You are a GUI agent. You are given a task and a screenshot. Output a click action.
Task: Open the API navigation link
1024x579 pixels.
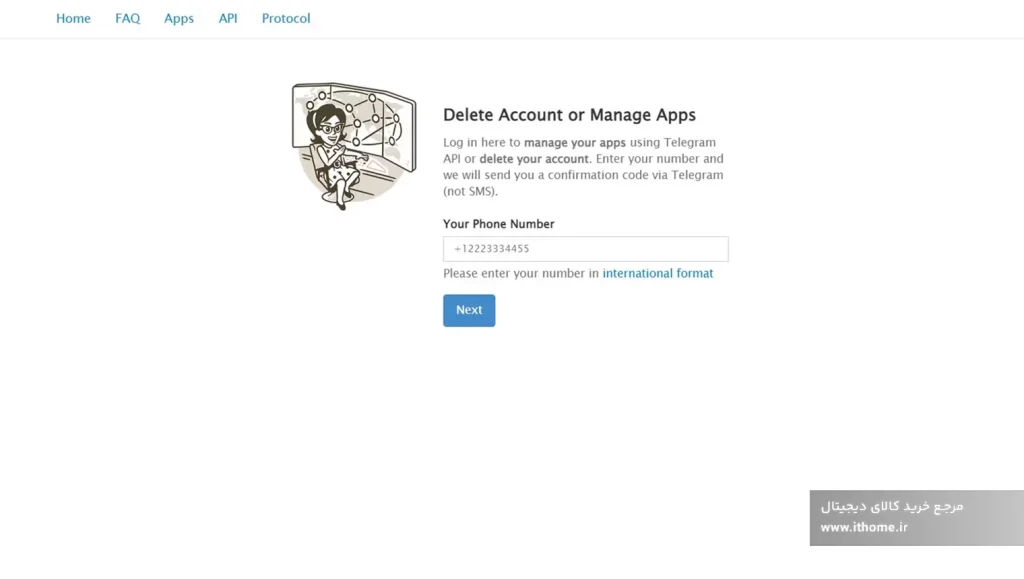(x=228, y=18)
